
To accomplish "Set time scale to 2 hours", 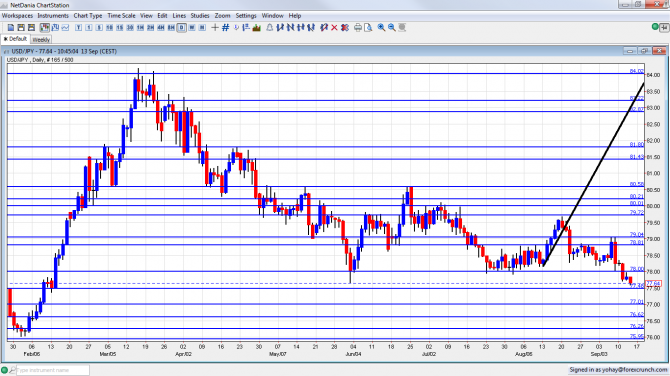I will pyautogui.click(x=150, y=27).
